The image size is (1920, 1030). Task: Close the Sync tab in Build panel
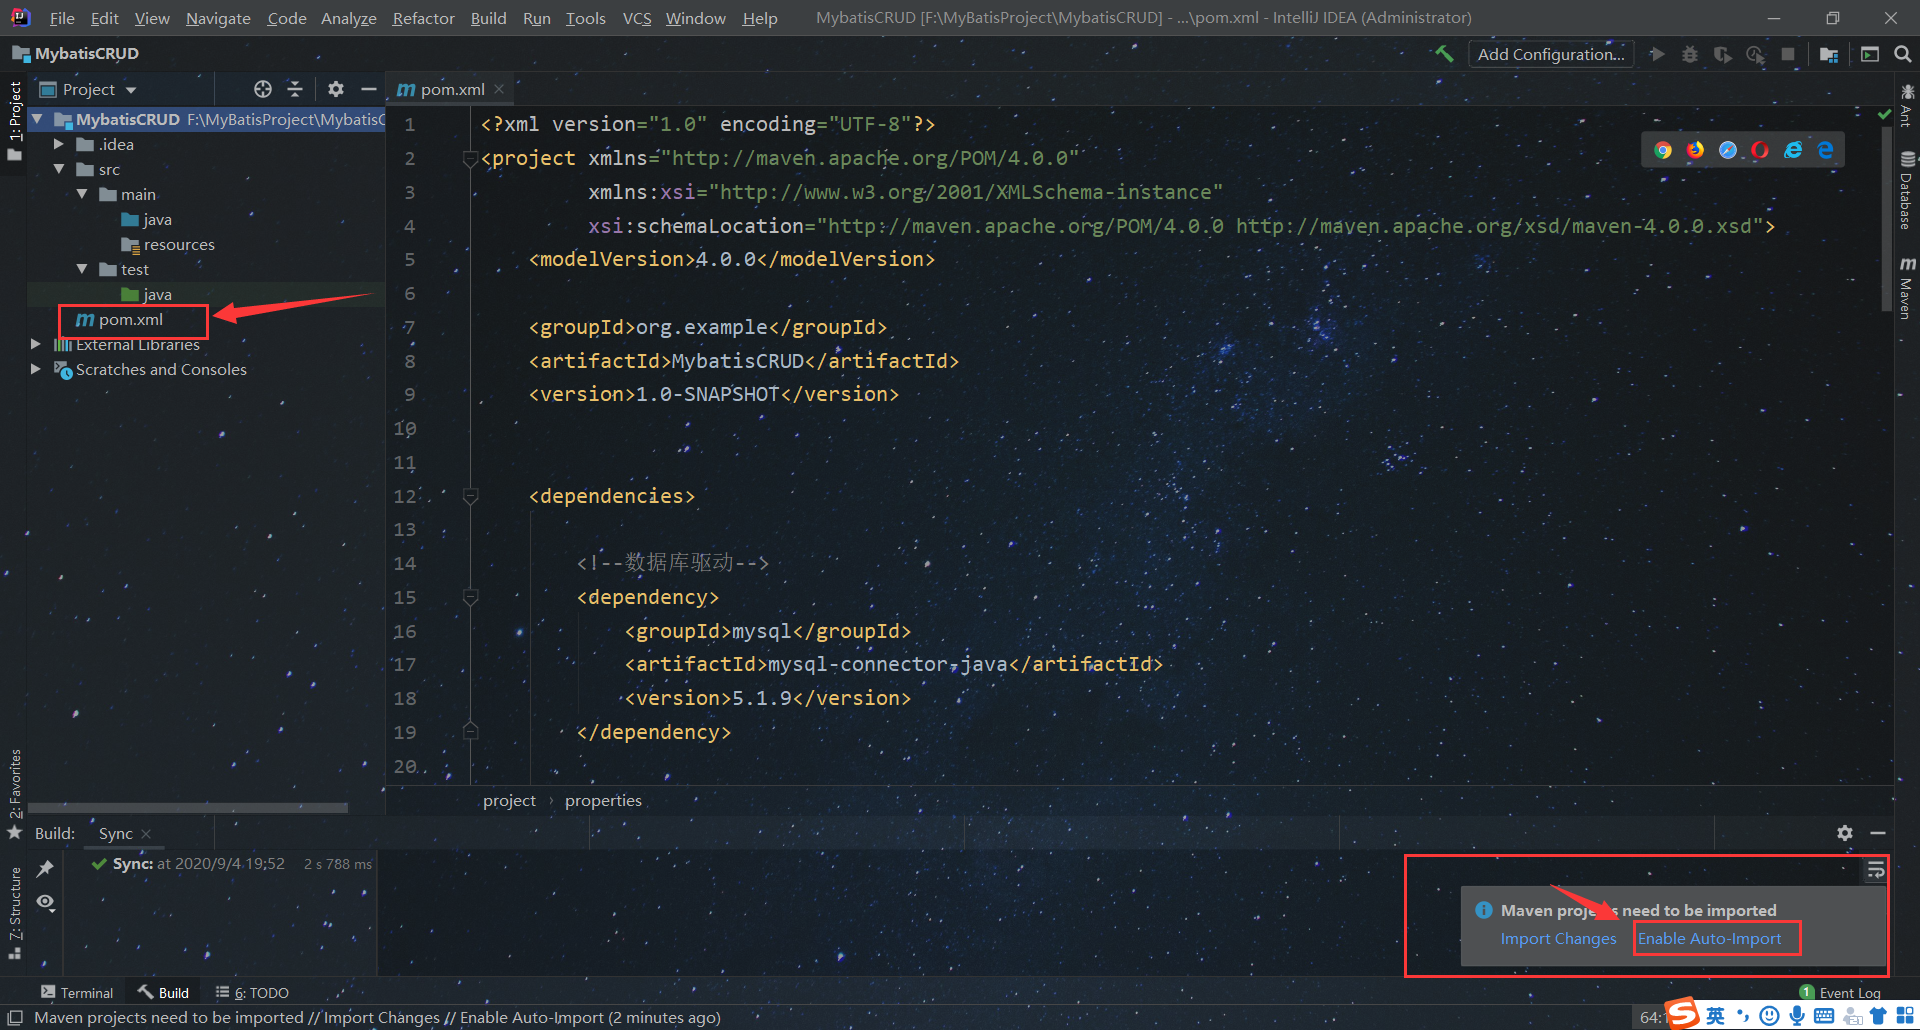[x=146, y=834]
